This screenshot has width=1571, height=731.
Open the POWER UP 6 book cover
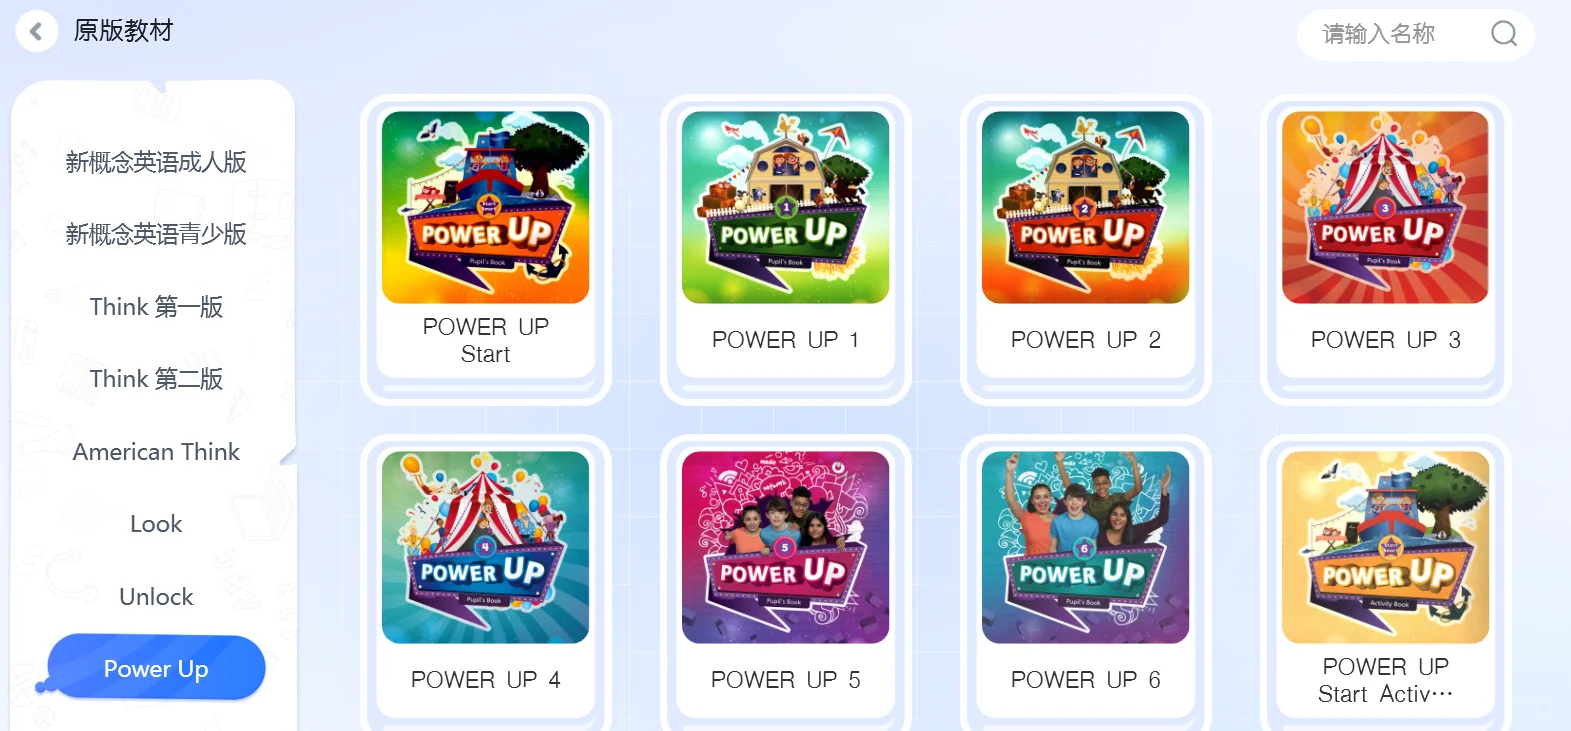[1086, 548]
